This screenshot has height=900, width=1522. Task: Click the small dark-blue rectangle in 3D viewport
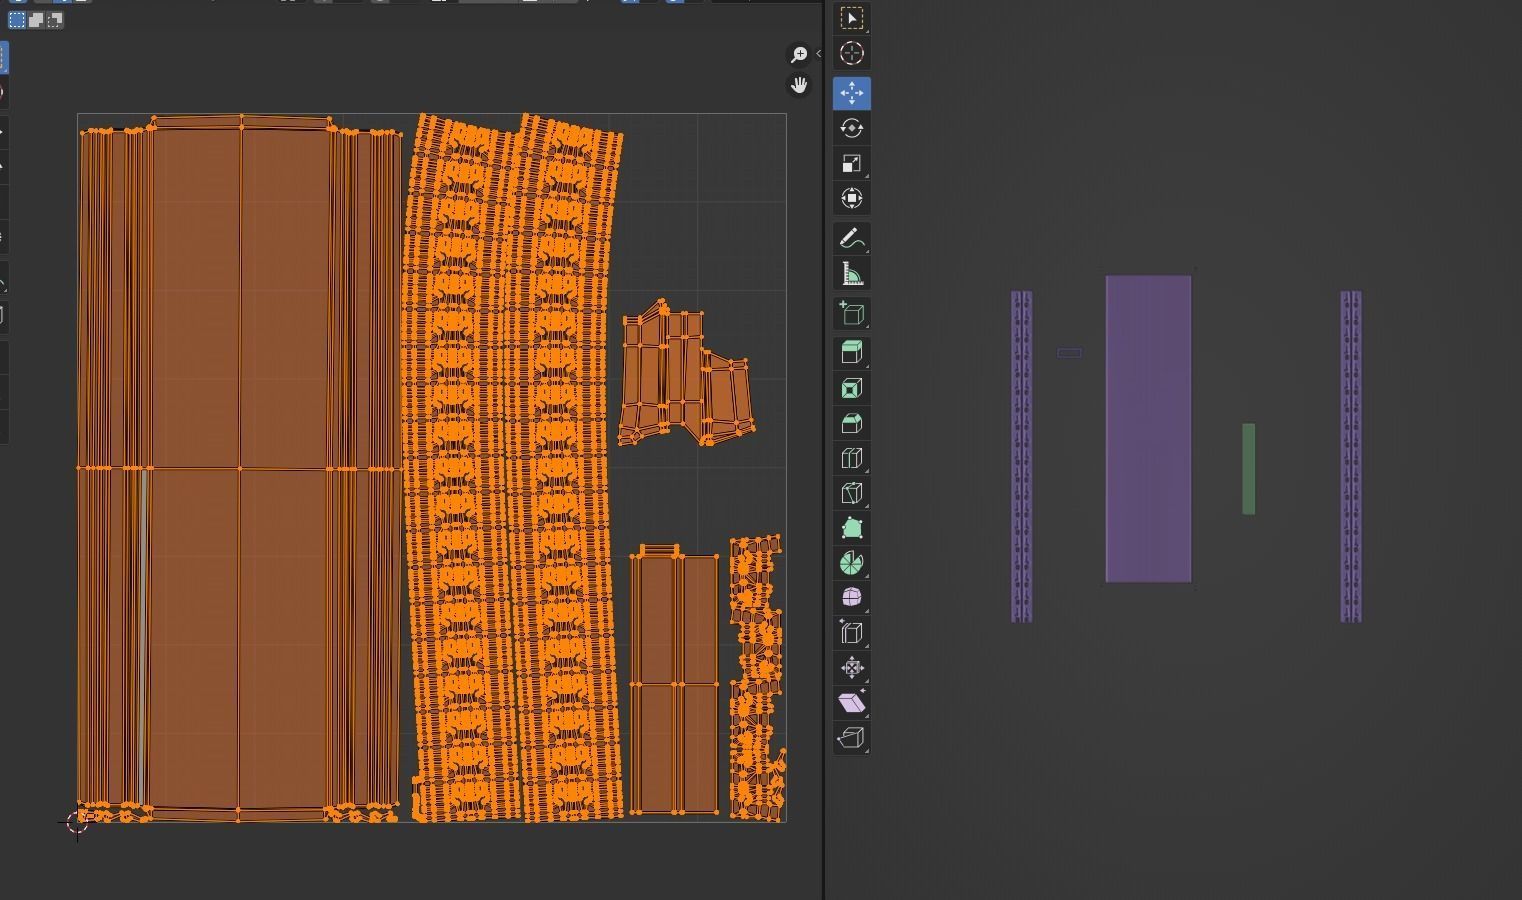coord(1069,353)
